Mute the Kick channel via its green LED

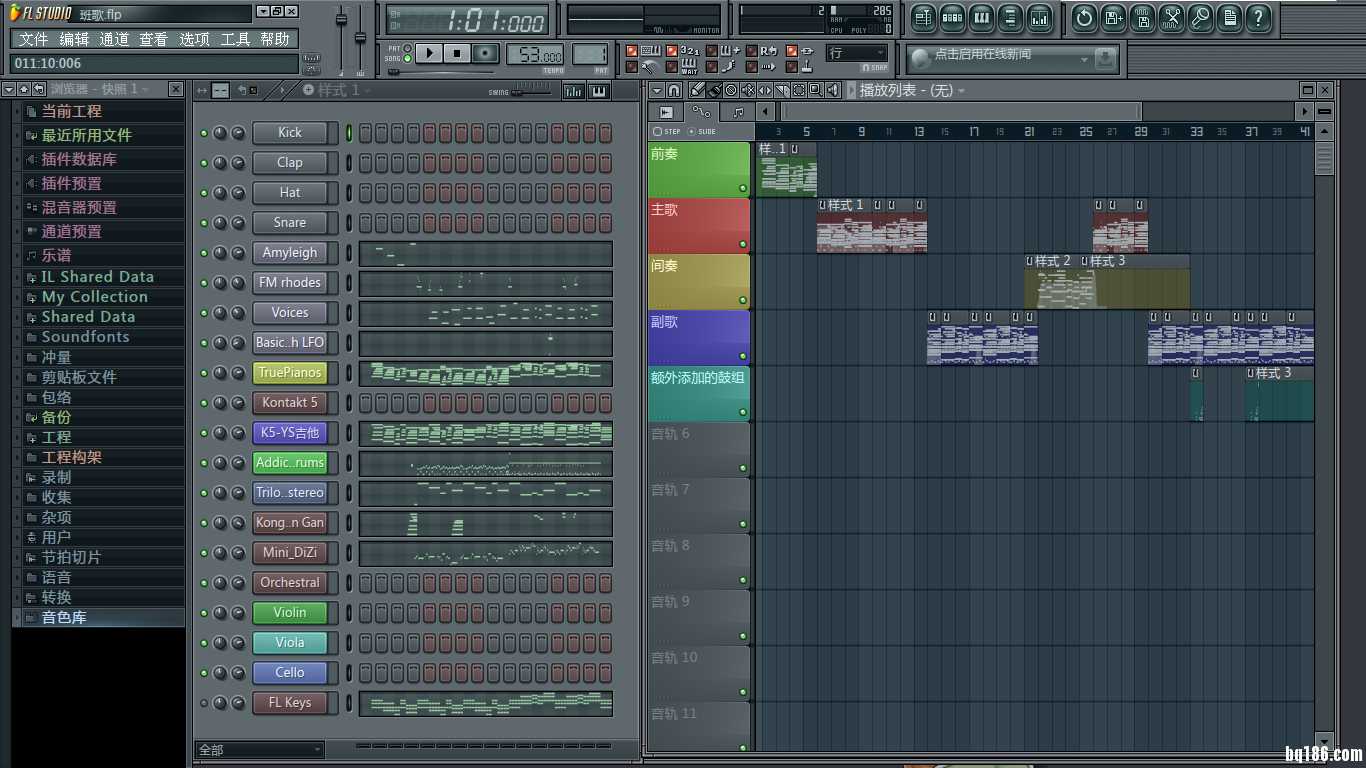tap(204, 133)
